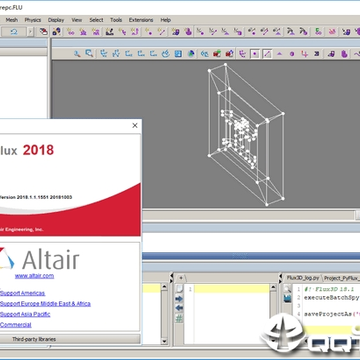Open Support Europe Middle East & Africa link

45,304
